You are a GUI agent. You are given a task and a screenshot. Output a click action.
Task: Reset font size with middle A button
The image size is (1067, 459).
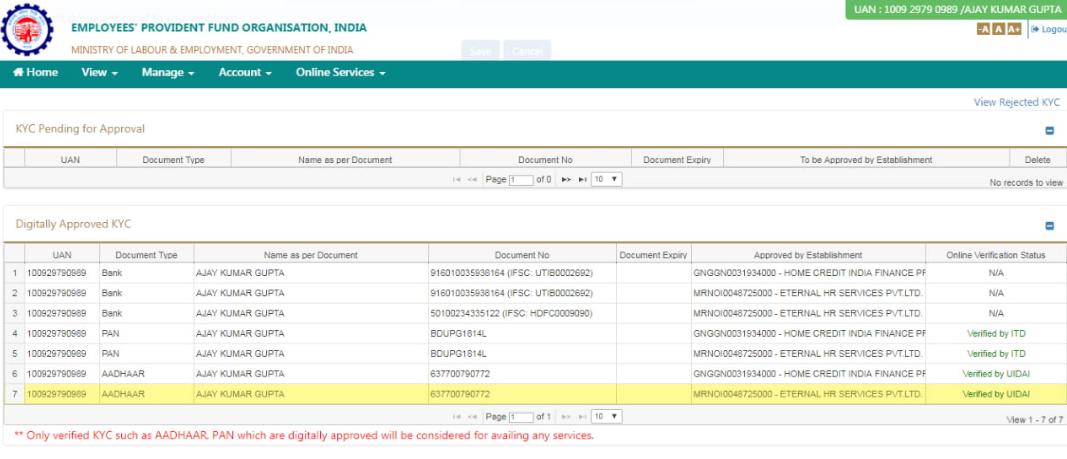click(998, 30)
